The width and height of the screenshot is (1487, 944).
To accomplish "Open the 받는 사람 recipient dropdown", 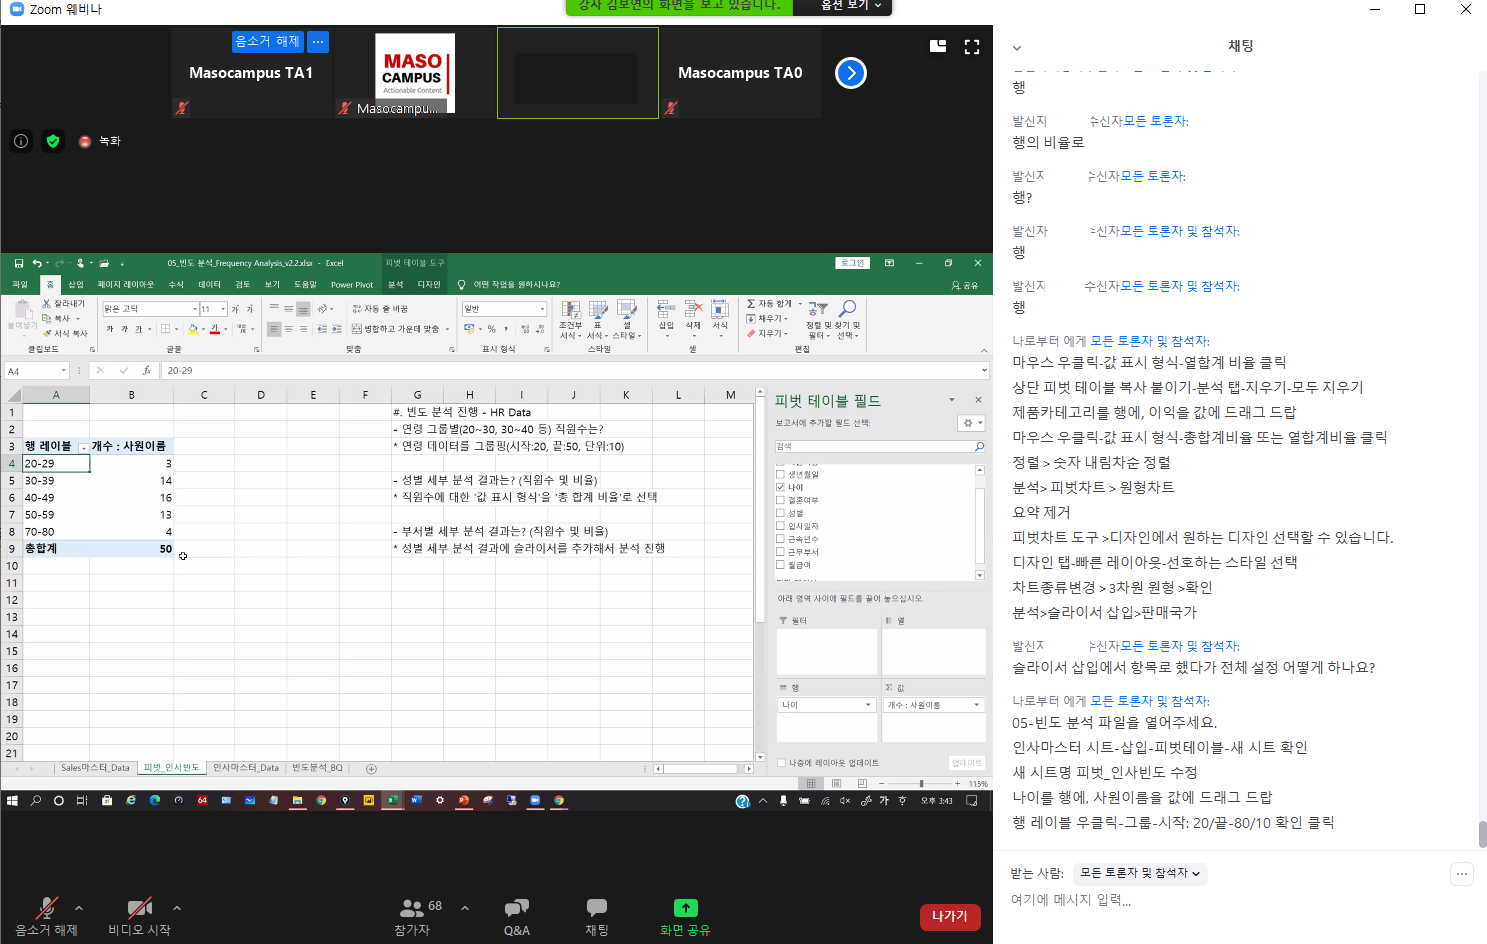I will 1139,873.
